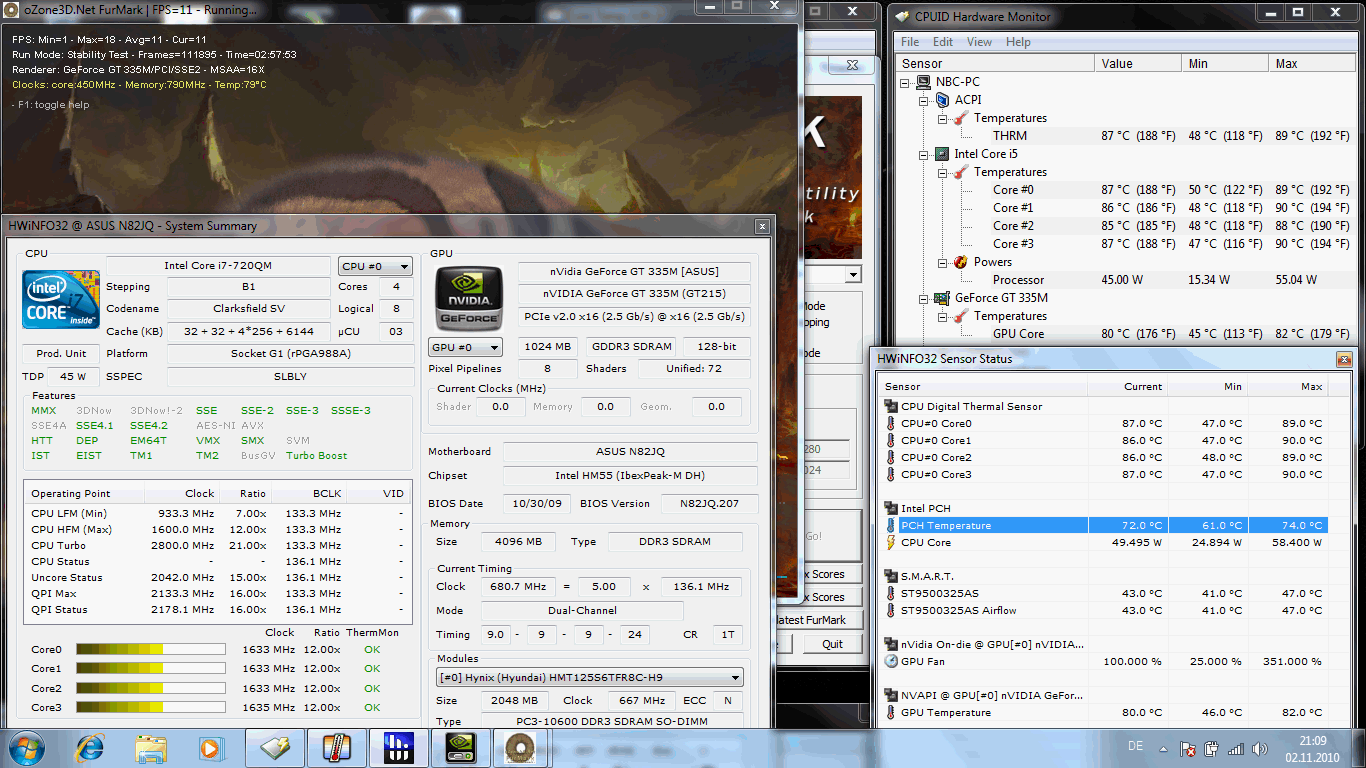Click the NBC-PC computer icon in HWMonitor
Viewport: 1366px width, 768px height.
(x=923, y=82)
